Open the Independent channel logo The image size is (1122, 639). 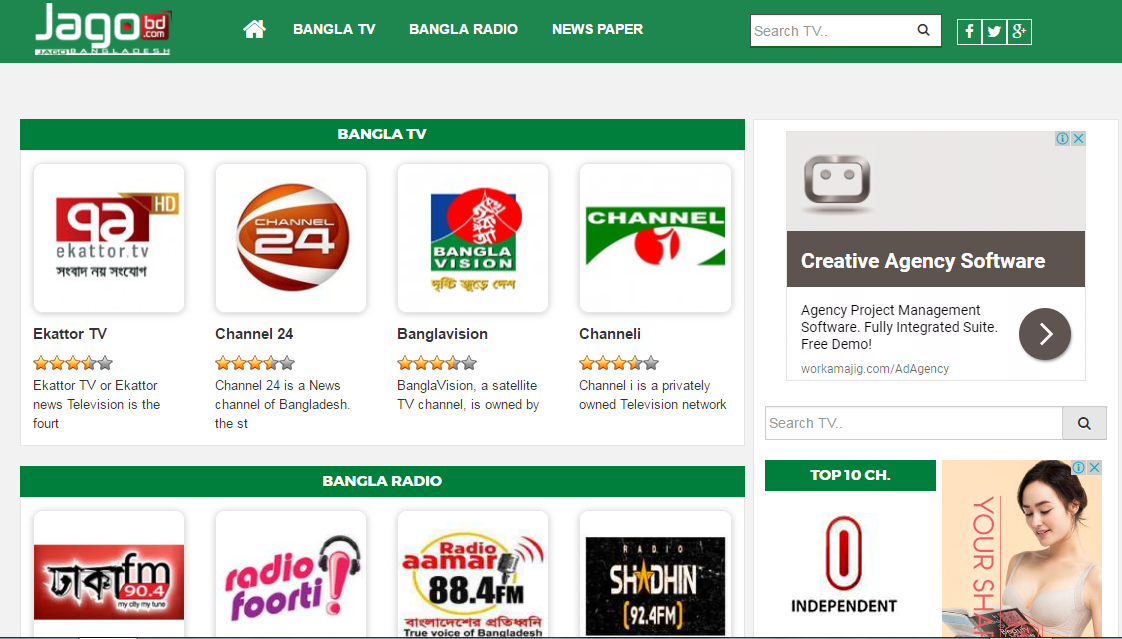pyautogui.click(x=844, y=565)
